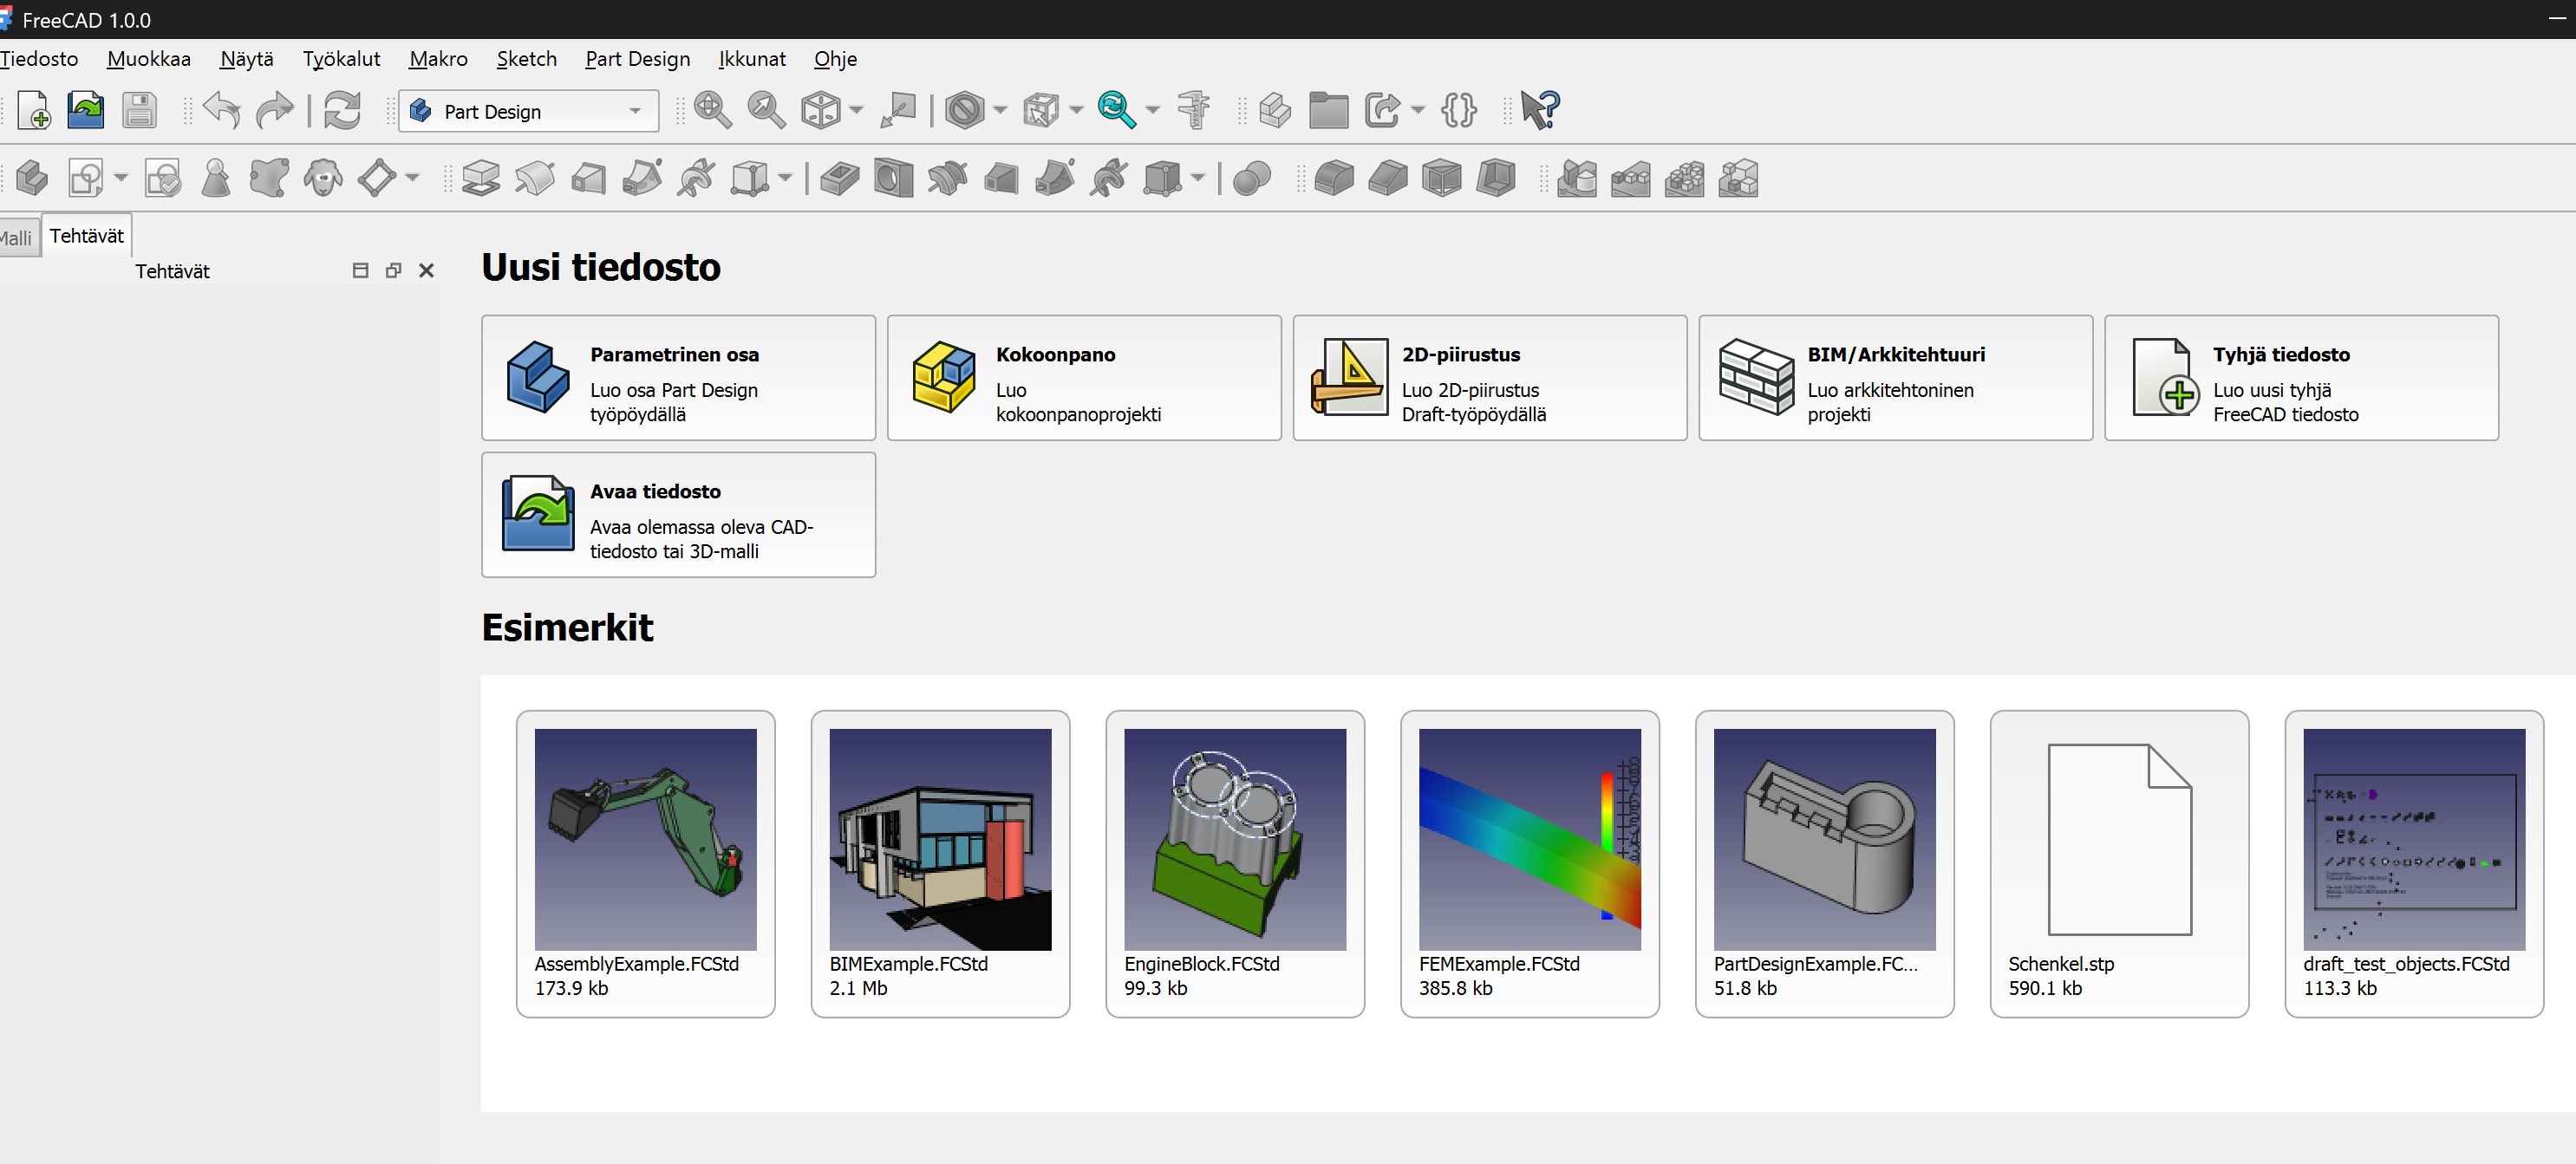Screen dimensions: 2576x1164
Task: Select the Fillet tool
Action: (1333, 179)
